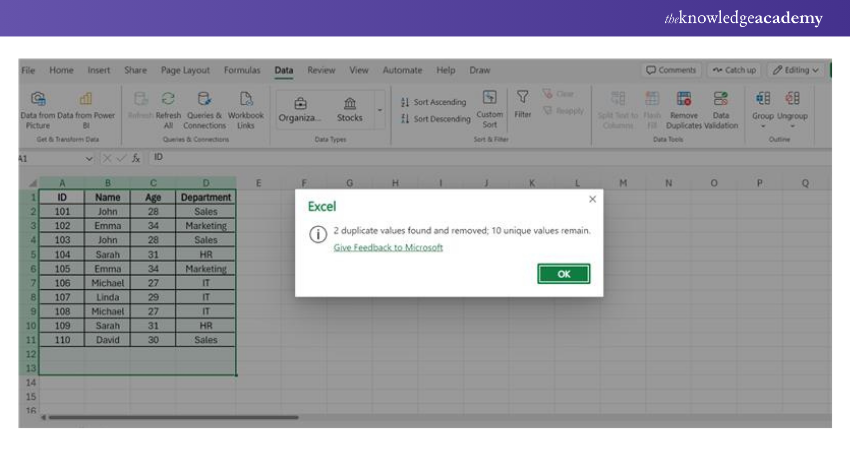This screenshot has height=450, width=850.
Task: Select the Stocks data type
Action: coord(349,106)
